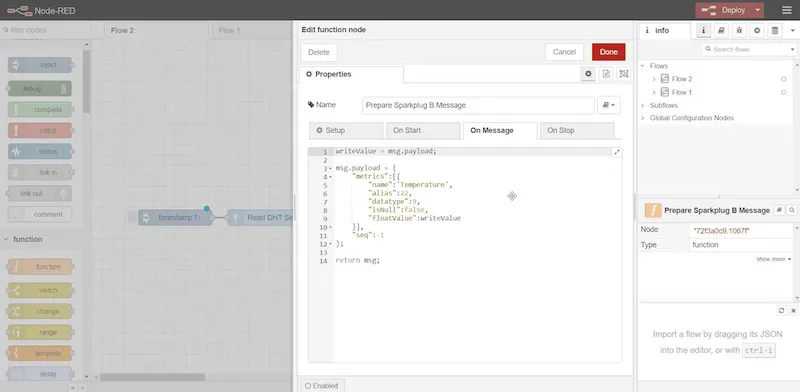Open the name library dropdown button
The width and height of the screenshot is (800, 392).
point(609,105)
